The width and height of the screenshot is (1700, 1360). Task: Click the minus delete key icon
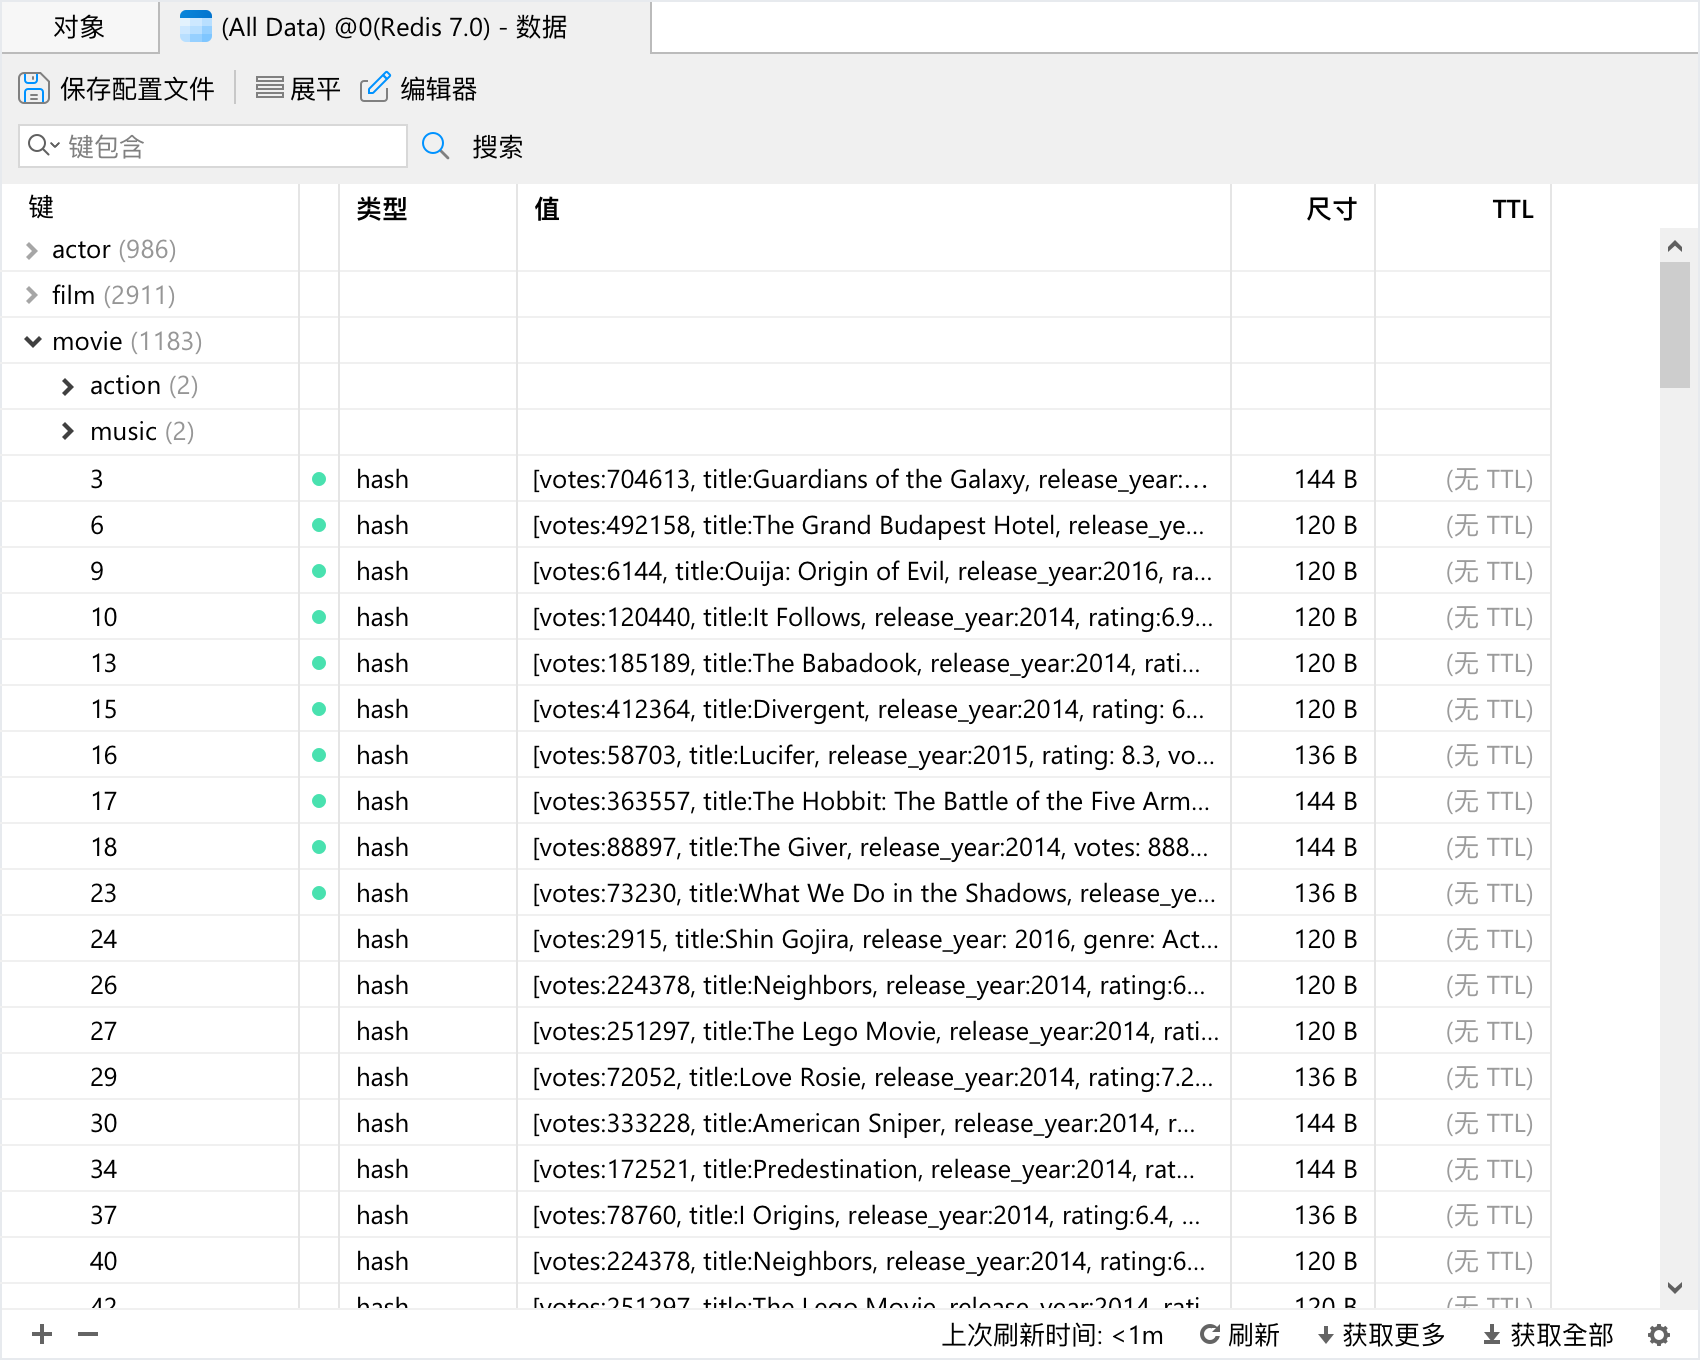click(88, 1334)
